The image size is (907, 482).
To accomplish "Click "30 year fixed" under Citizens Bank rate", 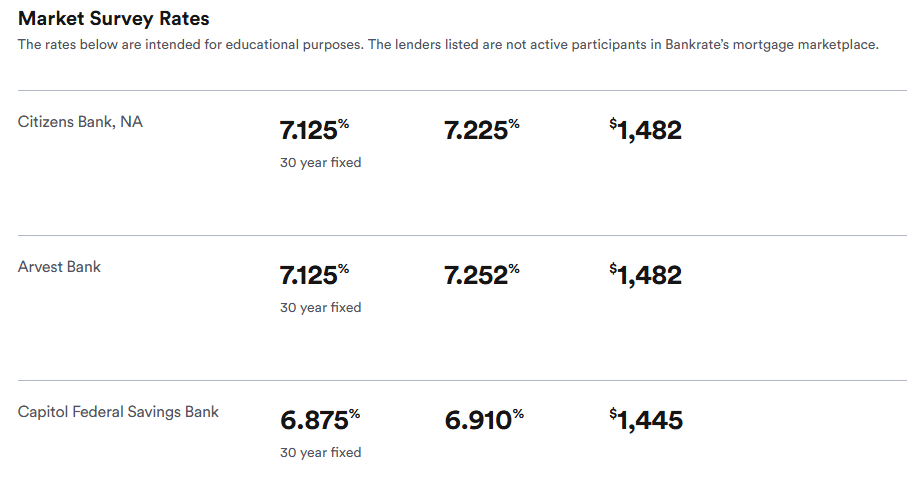I will [320, 163].
